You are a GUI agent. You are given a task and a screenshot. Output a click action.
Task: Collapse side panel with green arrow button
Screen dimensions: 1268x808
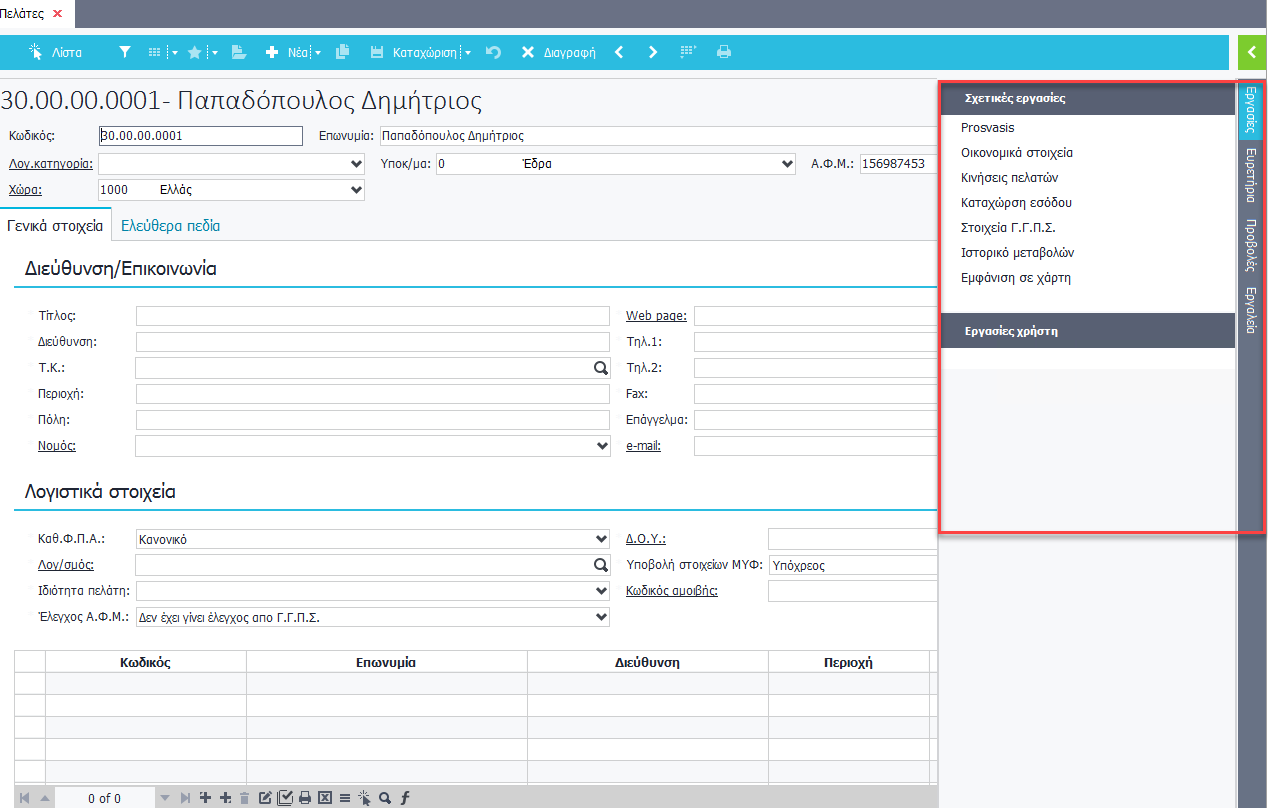click(x=1251, y=52)
